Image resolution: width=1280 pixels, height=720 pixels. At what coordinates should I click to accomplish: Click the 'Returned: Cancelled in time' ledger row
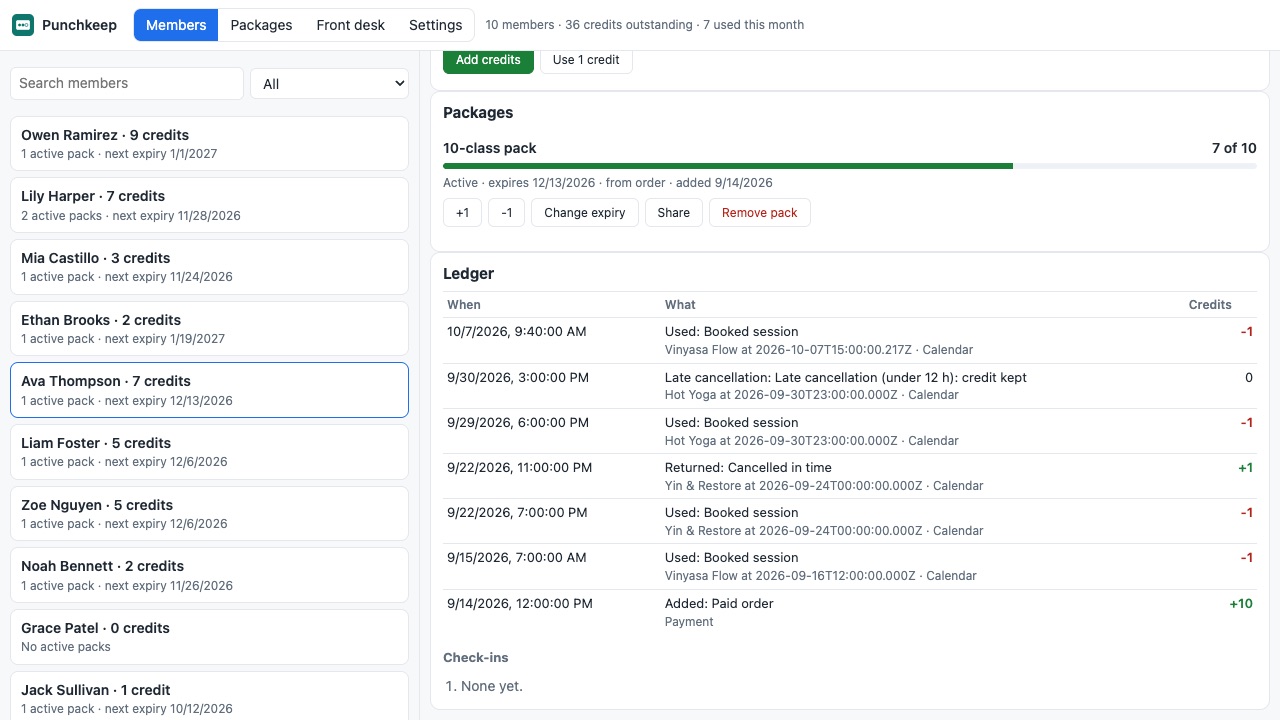tap(850, 476)
